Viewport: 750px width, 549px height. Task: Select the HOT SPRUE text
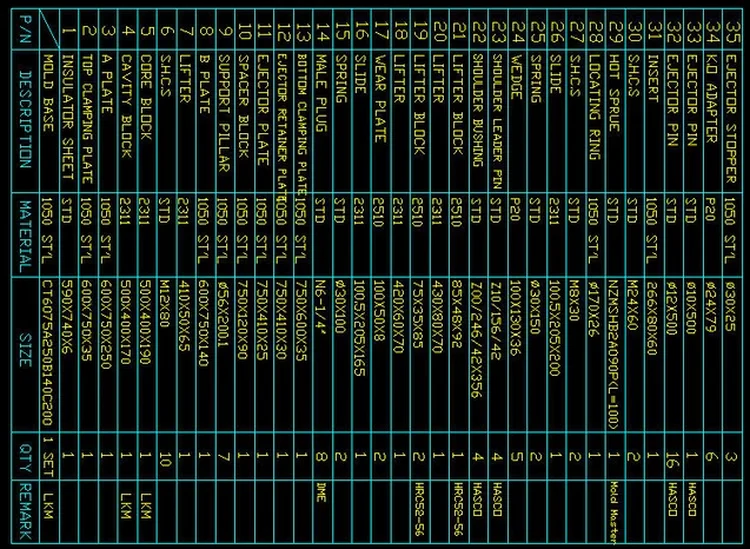614,93
